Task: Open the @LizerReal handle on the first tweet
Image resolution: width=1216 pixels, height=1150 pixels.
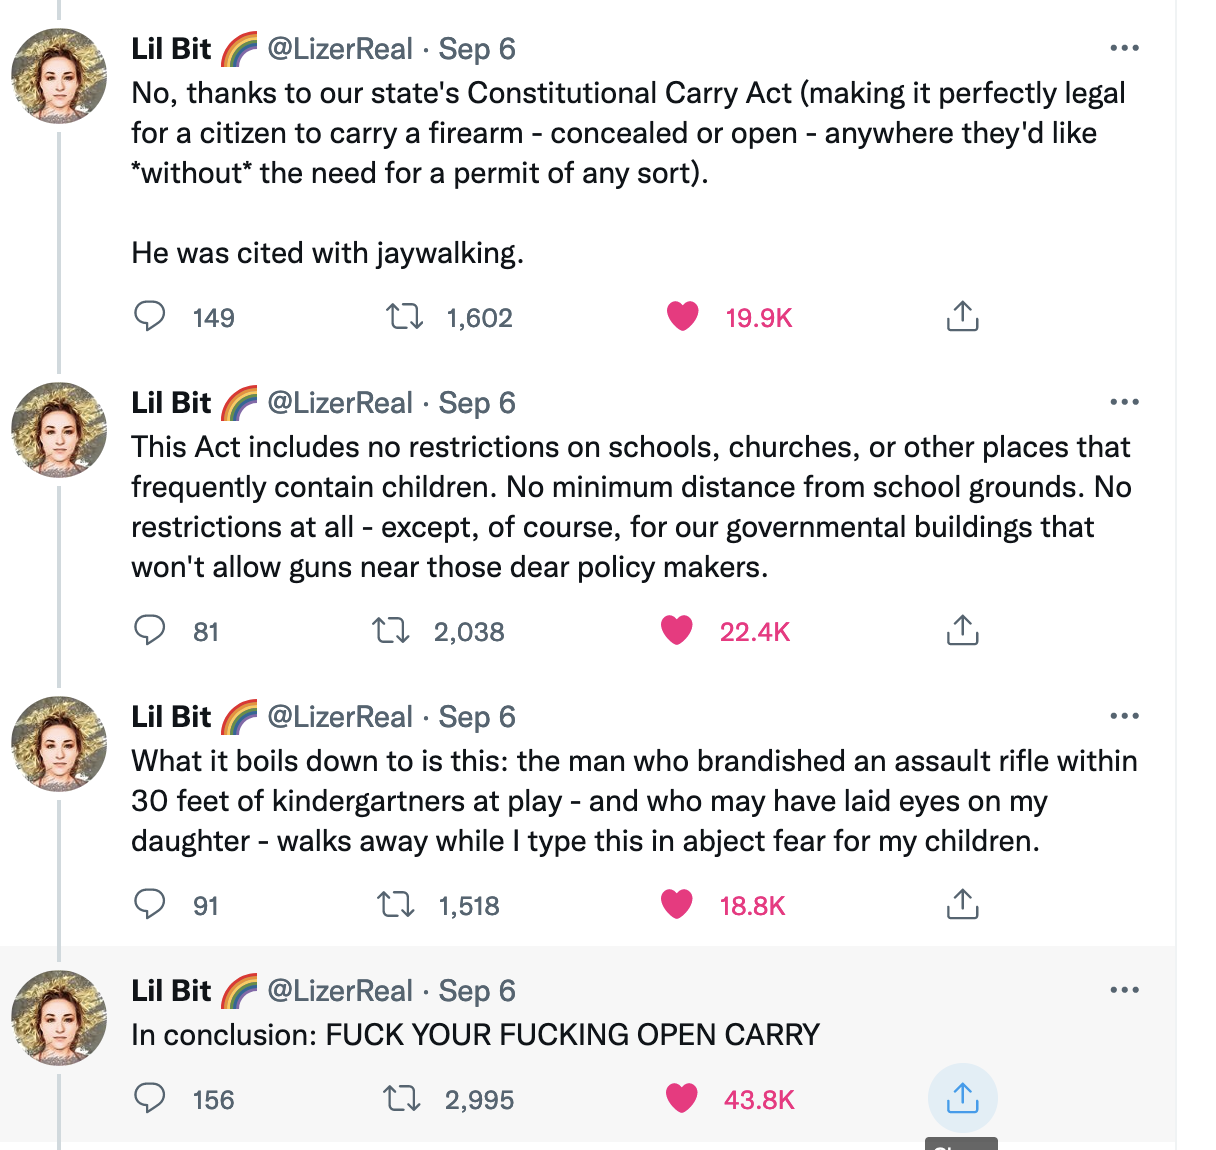Action: [x=340, y=49]
